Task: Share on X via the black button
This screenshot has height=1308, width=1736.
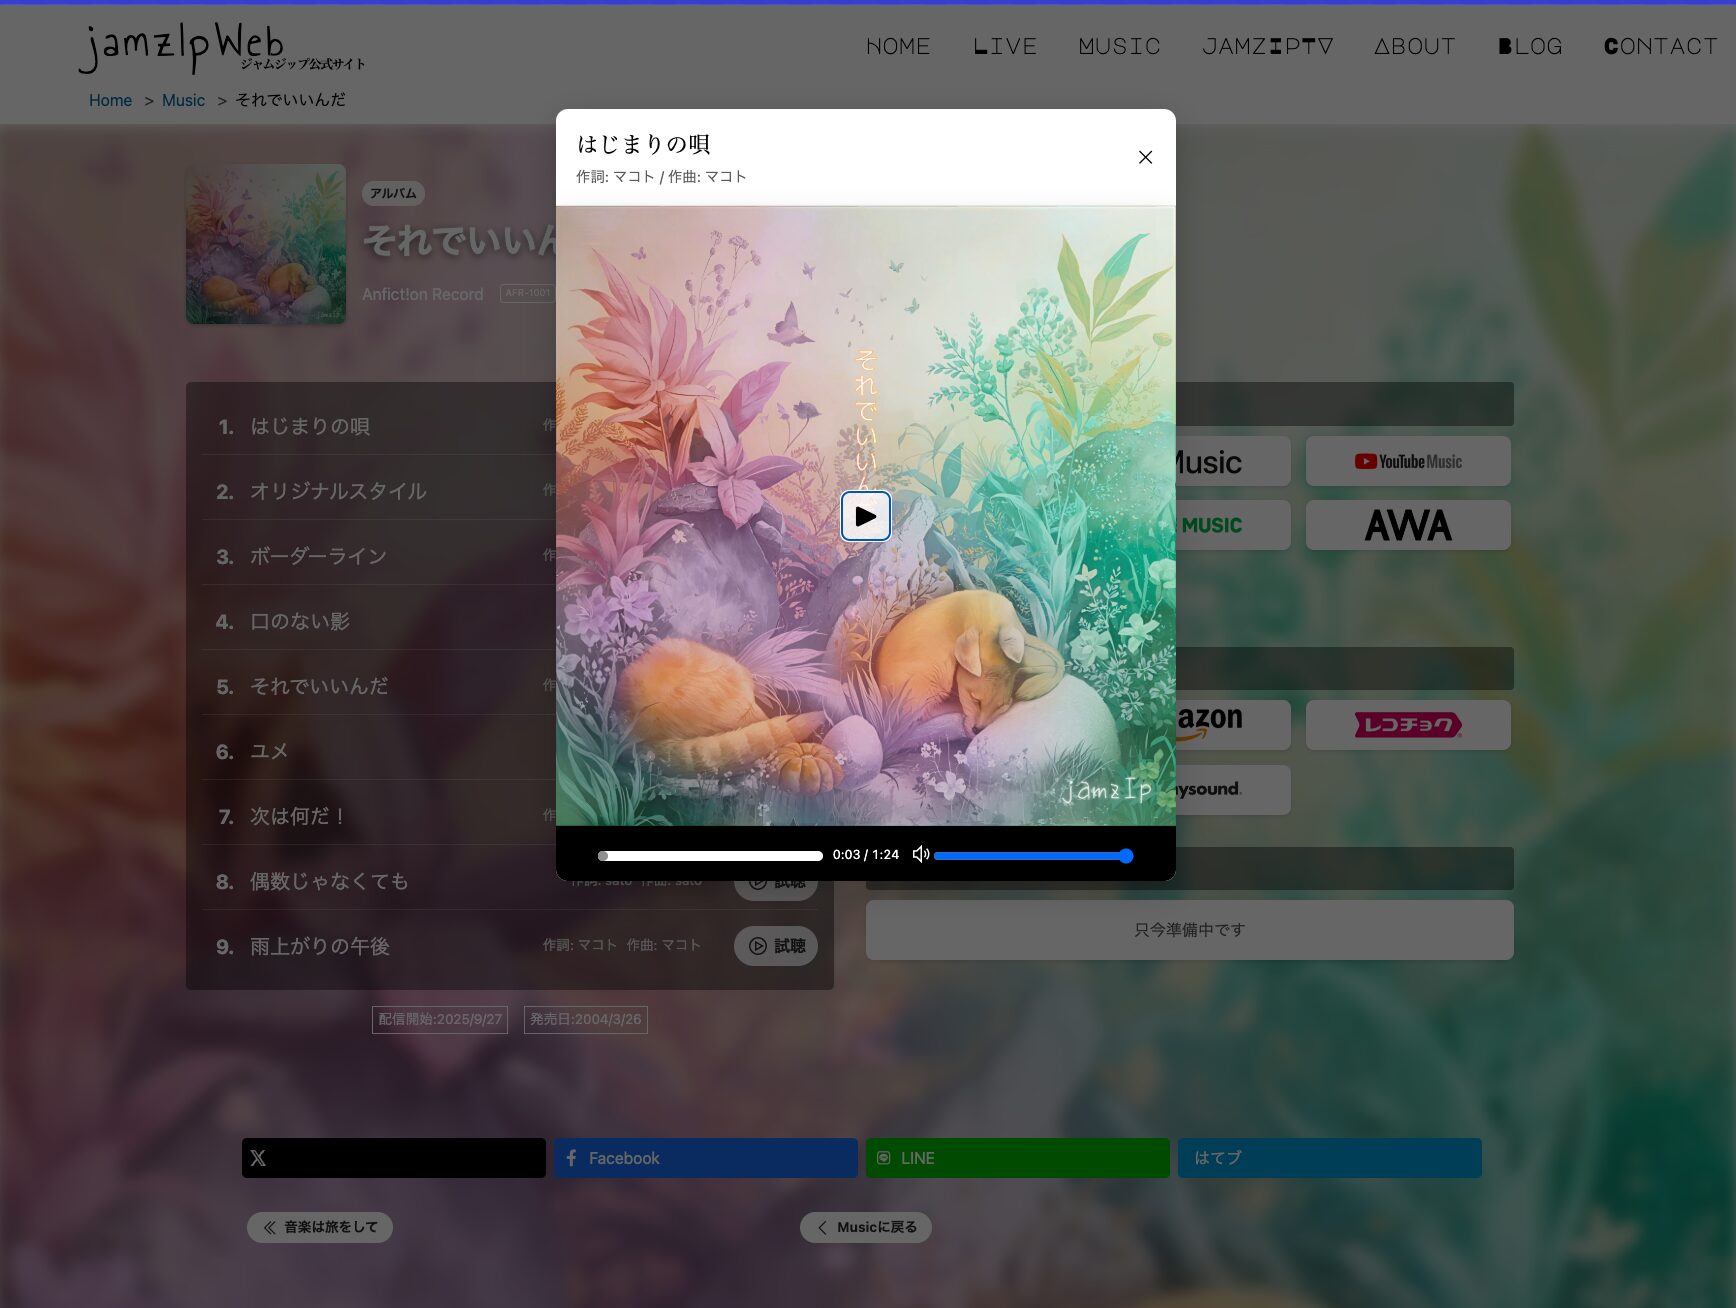Action: (x=393, y=1158)
